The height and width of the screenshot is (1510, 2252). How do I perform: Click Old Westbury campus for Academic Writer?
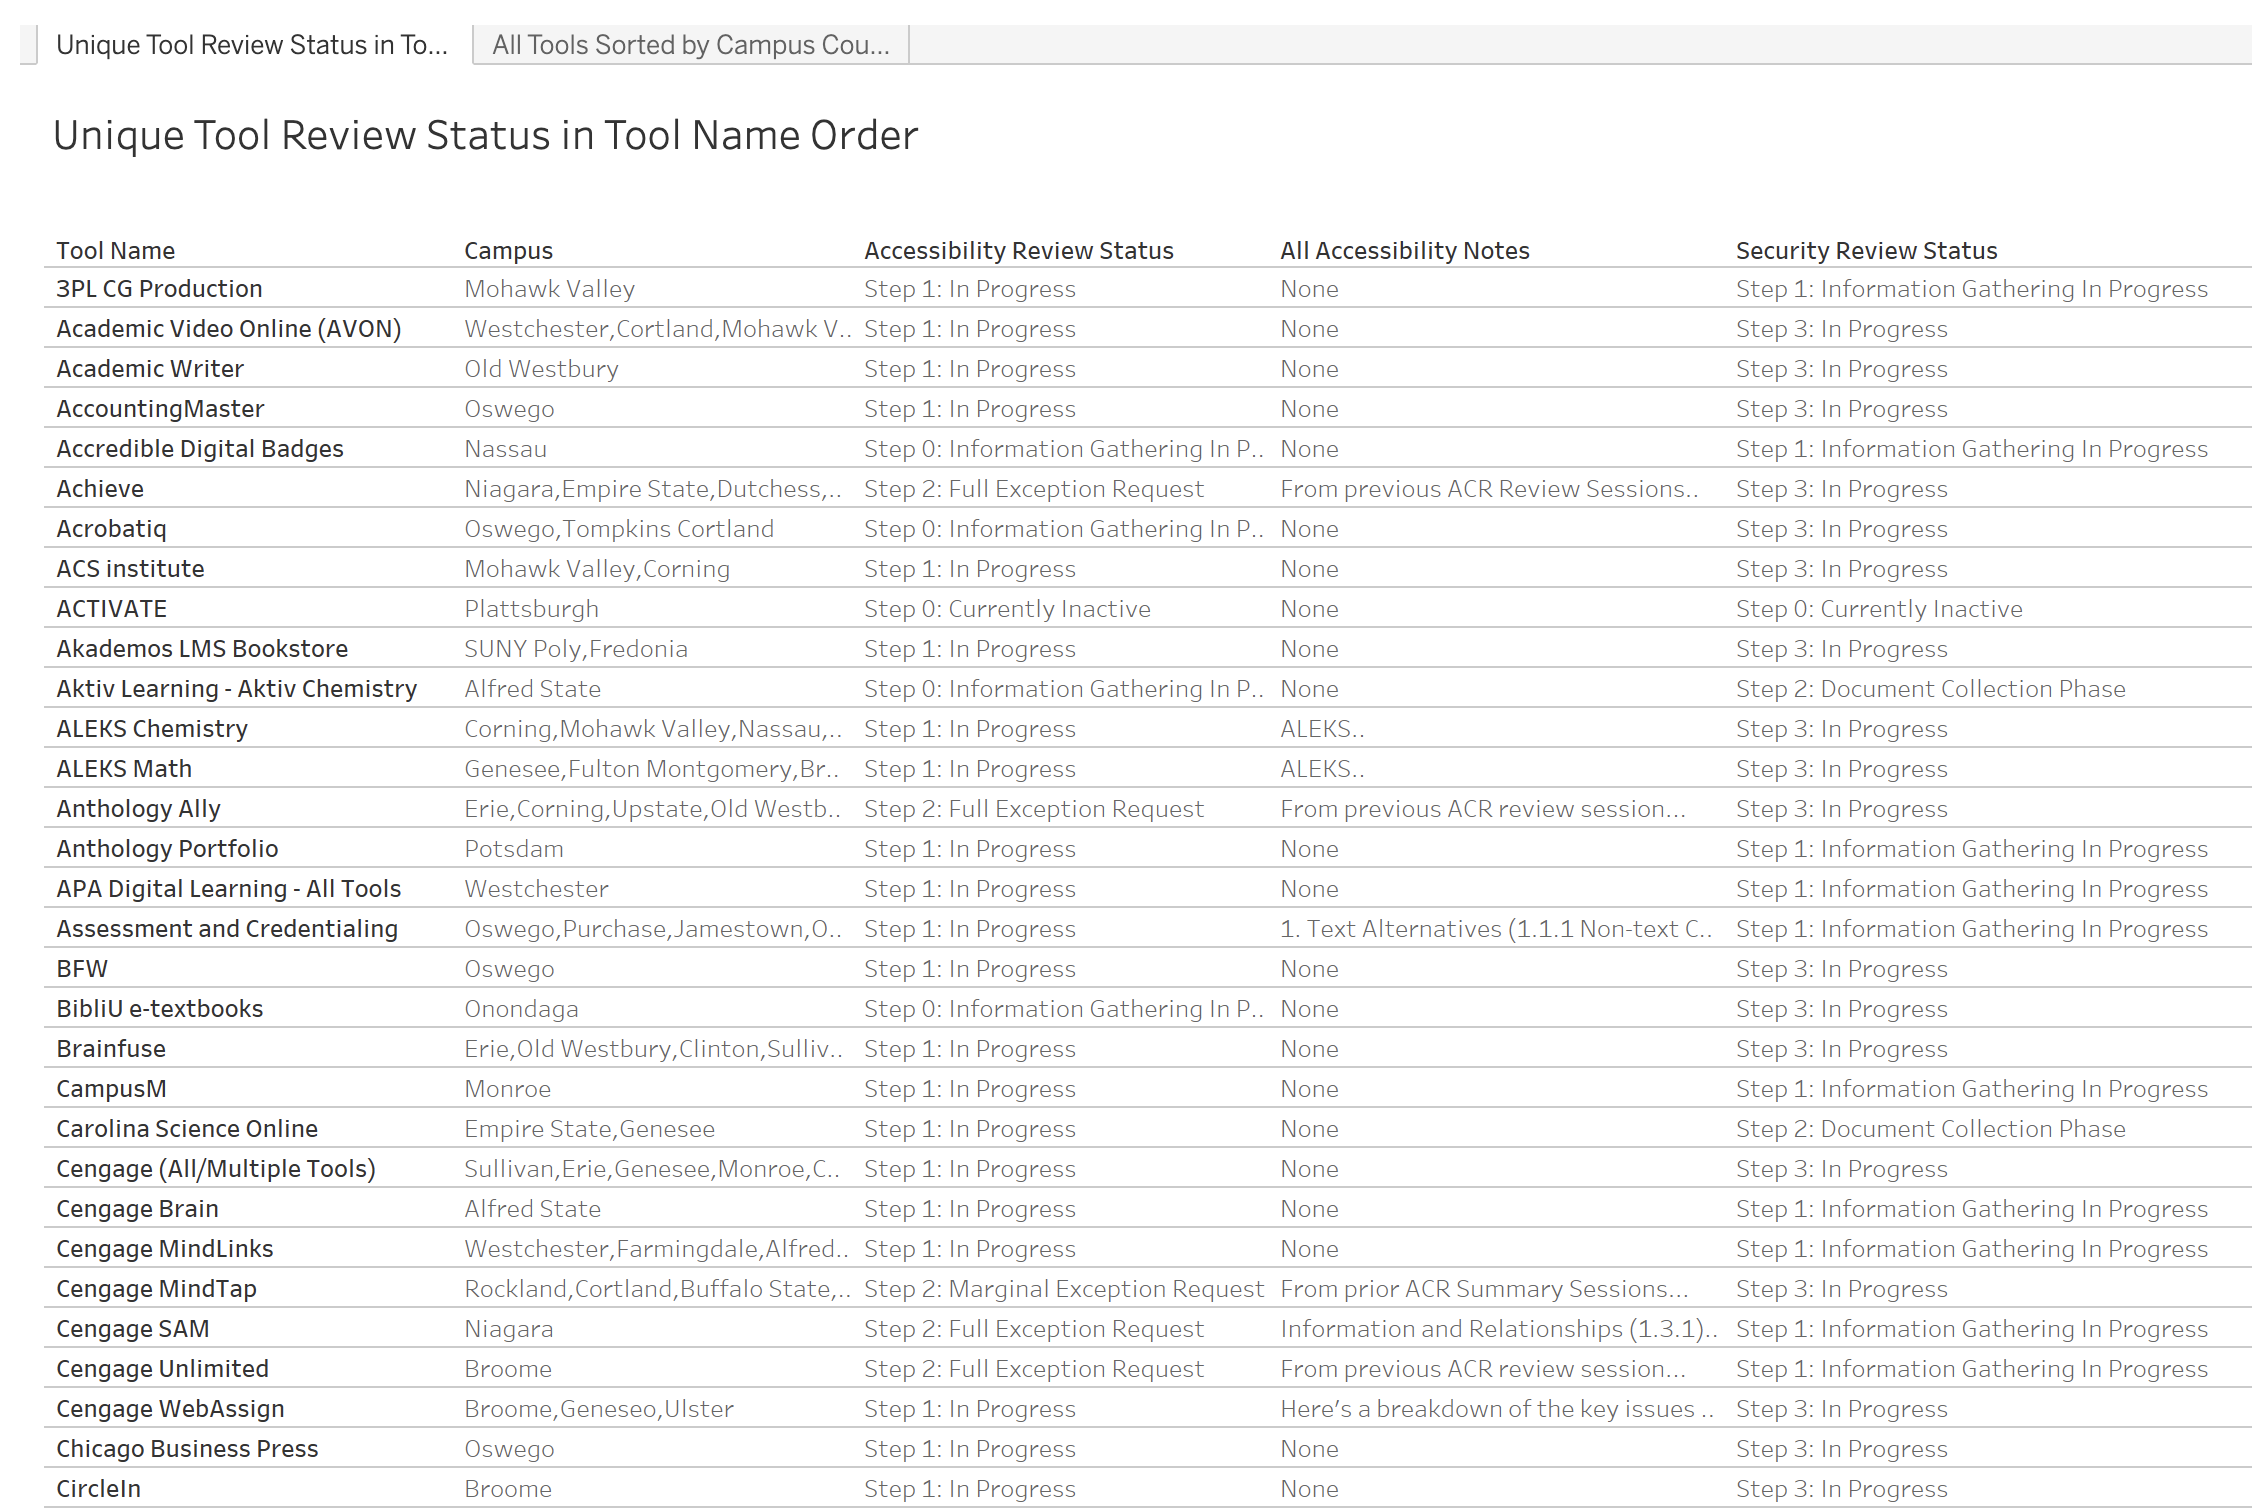tap(541, 369)
